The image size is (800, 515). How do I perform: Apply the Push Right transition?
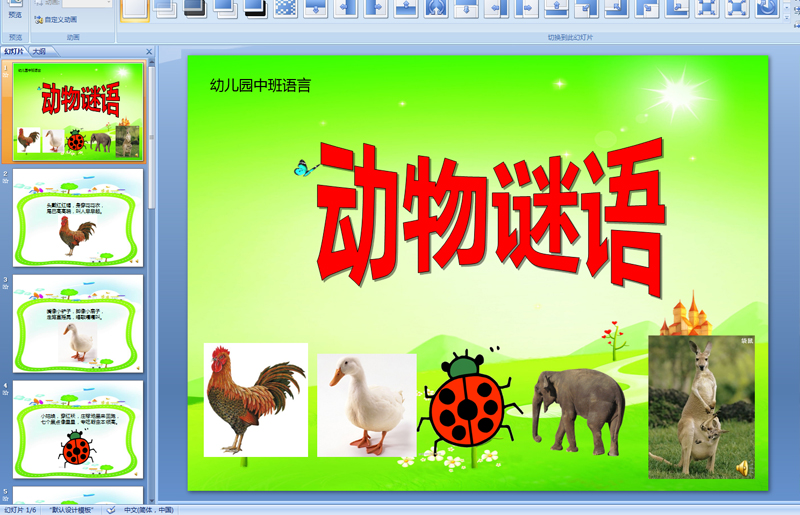[x=527, y=8]
